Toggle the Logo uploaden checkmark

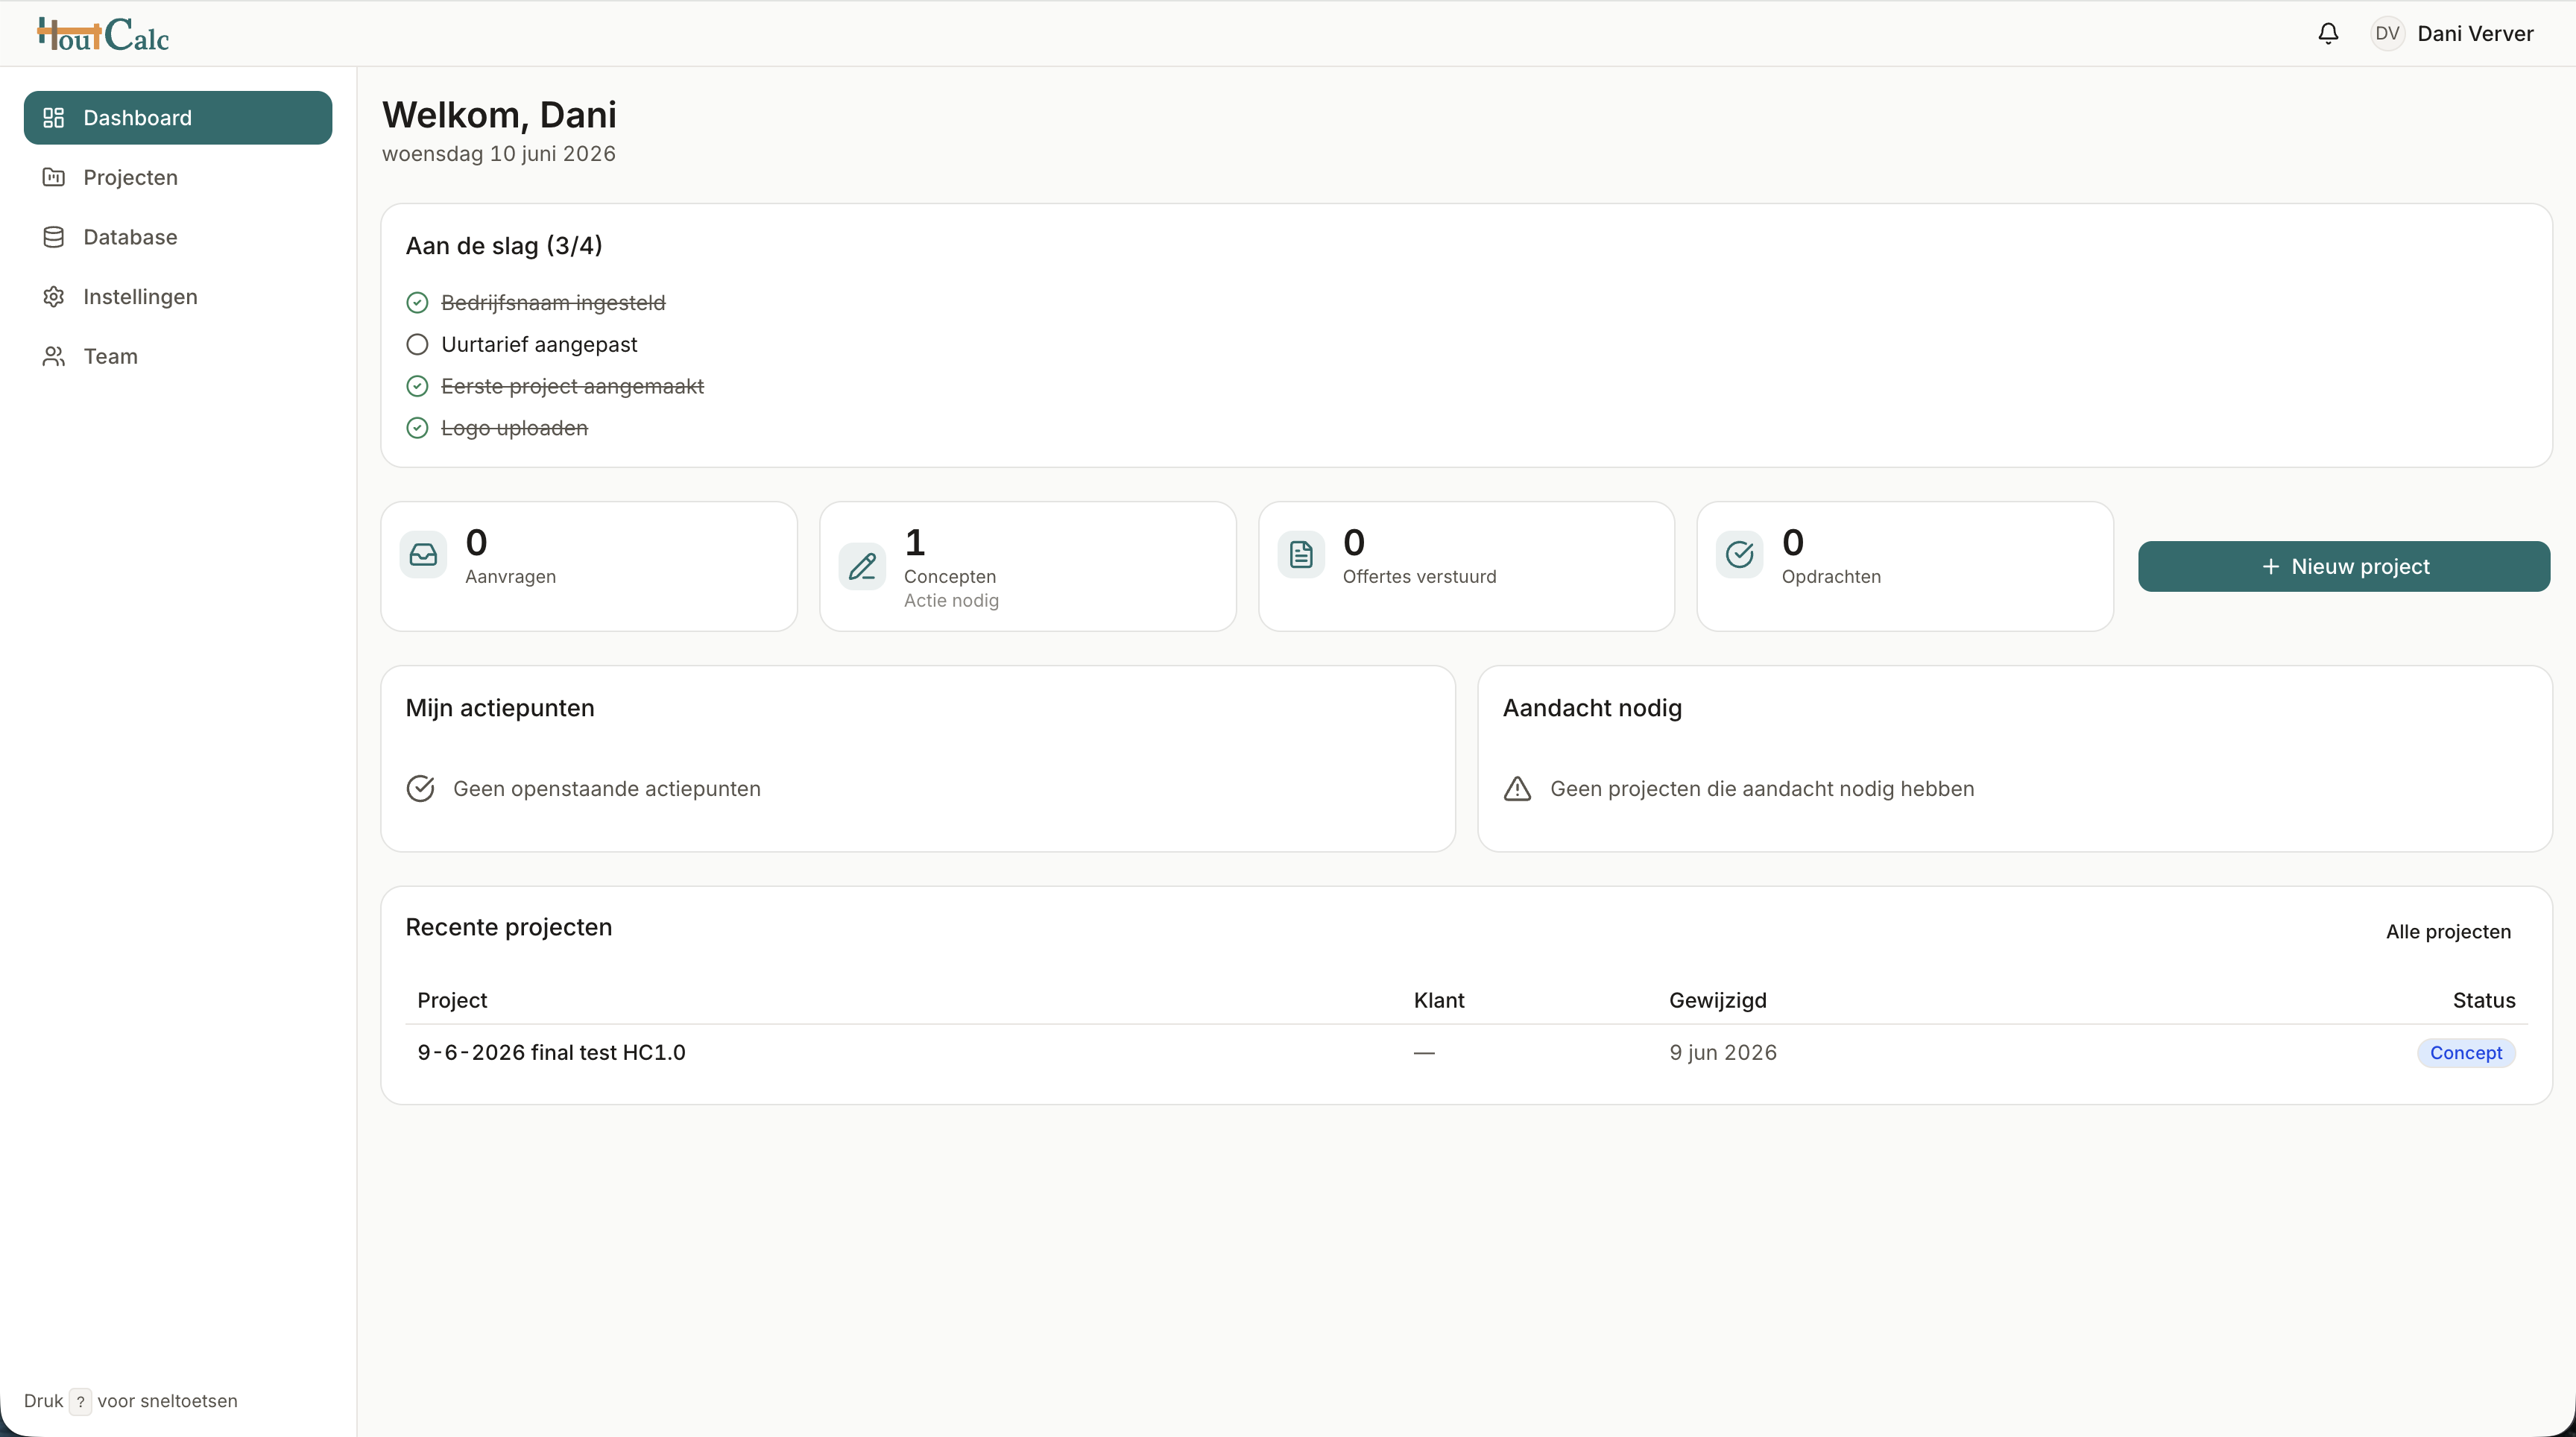point(417,428)
